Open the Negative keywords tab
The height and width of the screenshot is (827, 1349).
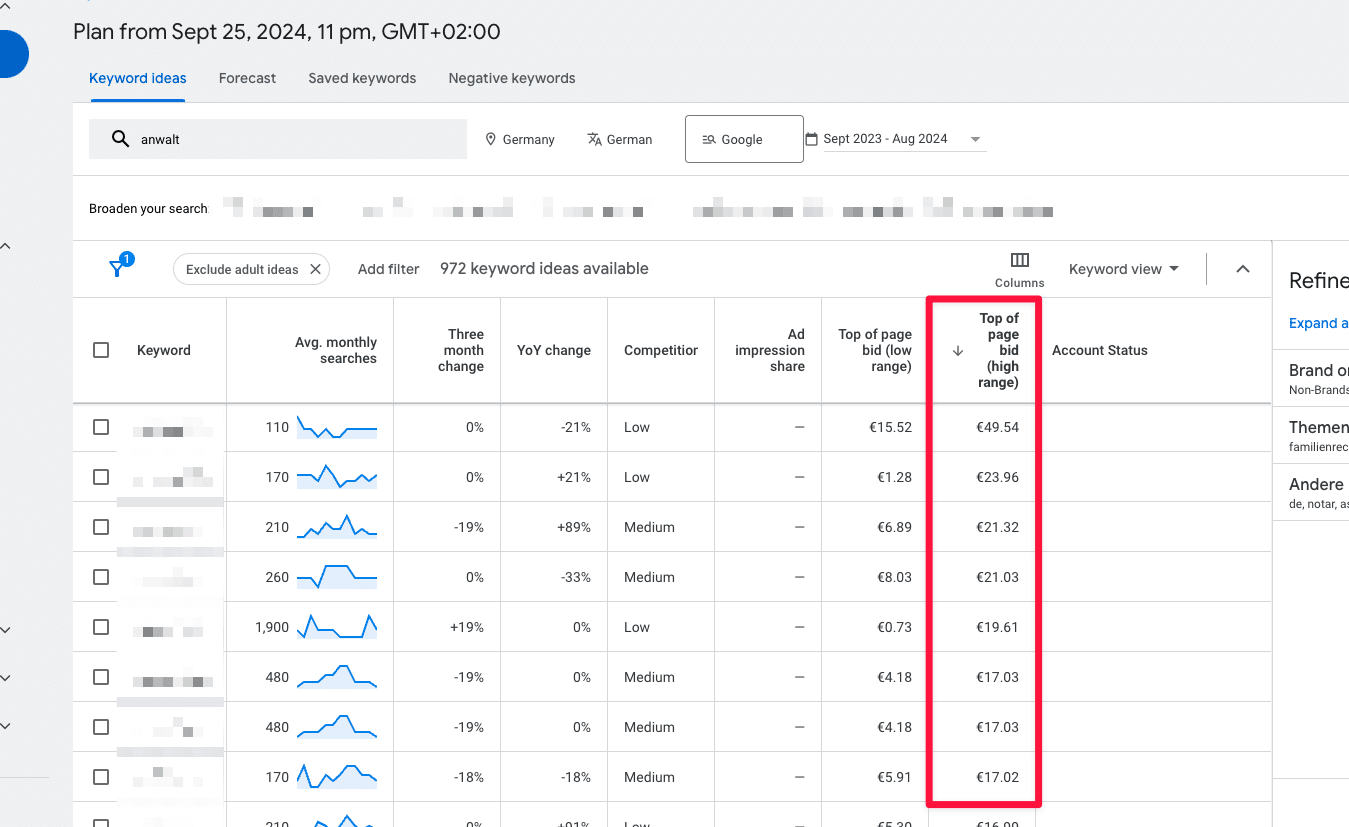[512, 78]
